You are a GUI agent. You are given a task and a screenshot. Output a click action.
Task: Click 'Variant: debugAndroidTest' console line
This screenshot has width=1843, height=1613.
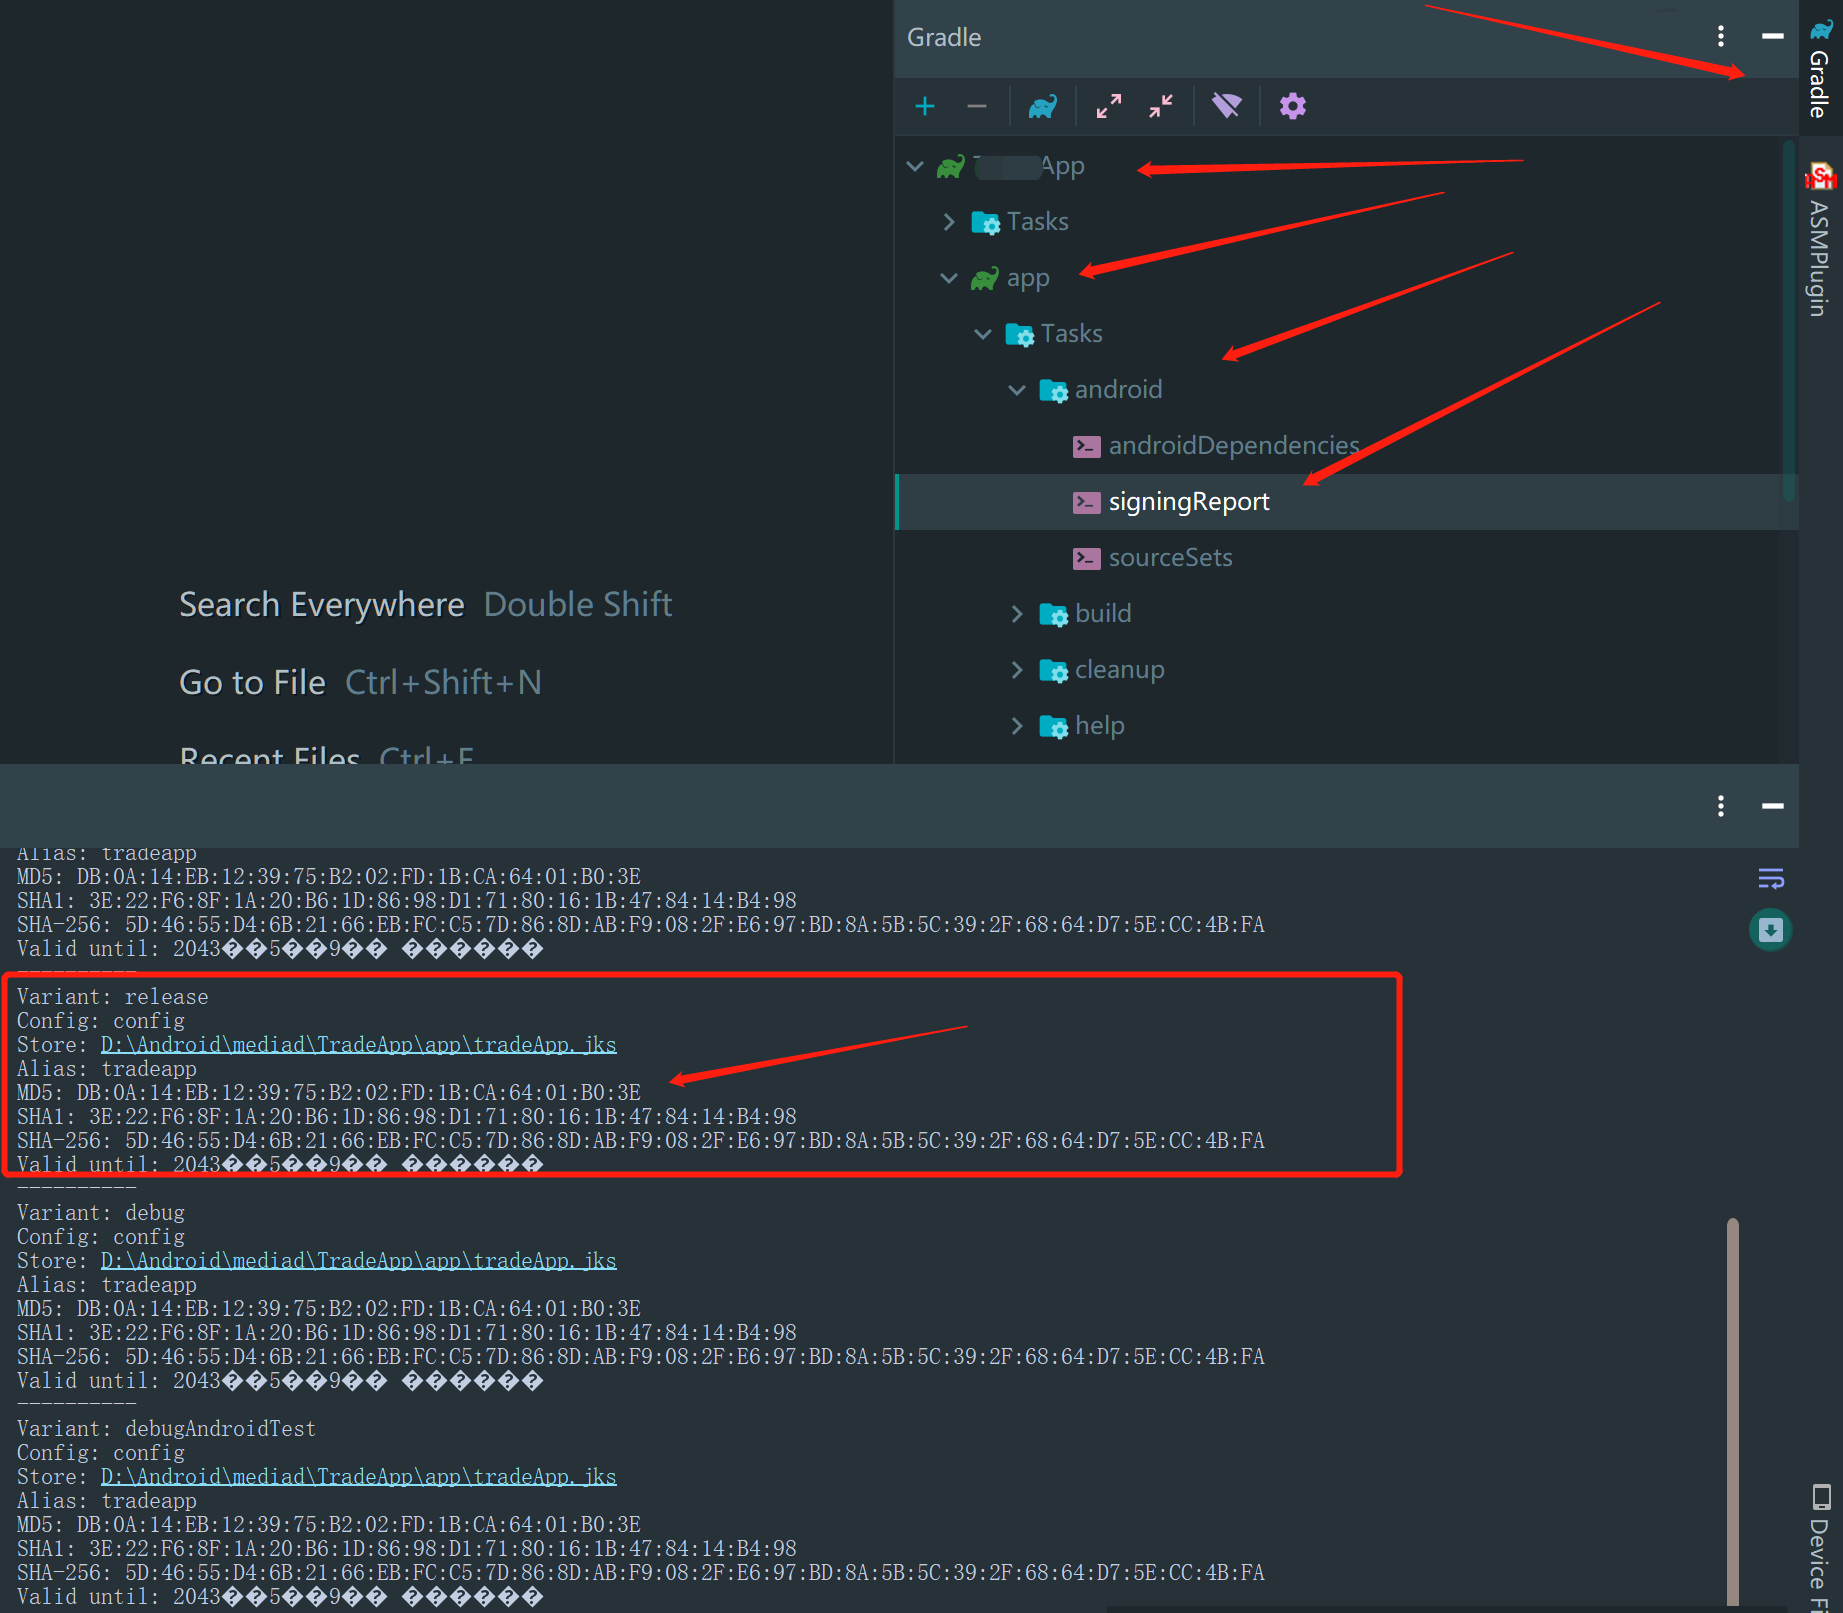[x=166, y=1429]
